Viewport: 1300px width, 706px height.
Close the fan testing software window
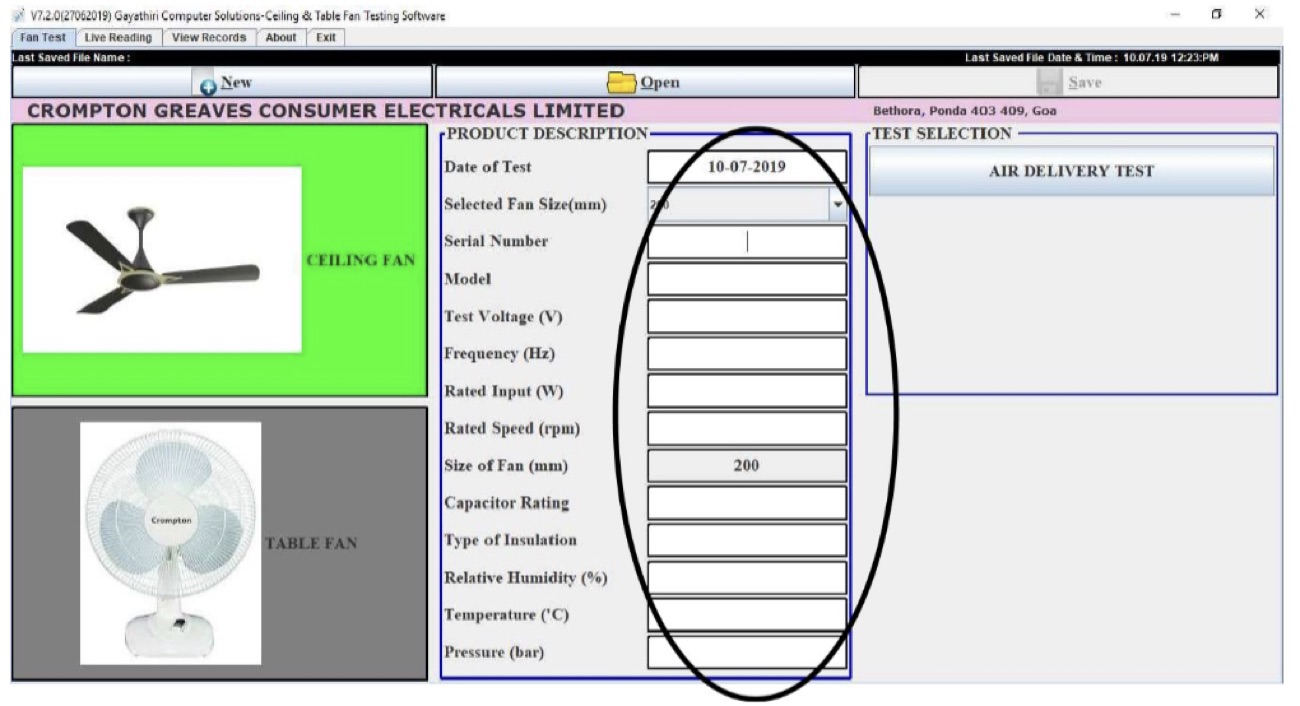point(1260,14)
